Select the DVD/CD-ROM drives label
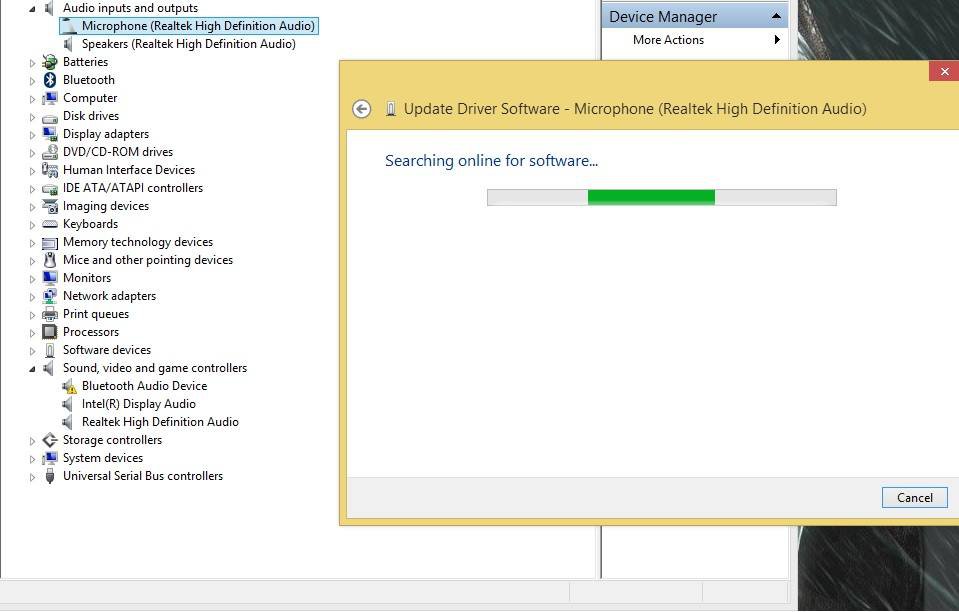This screenshot has height=612, width=959. point(118,152)
